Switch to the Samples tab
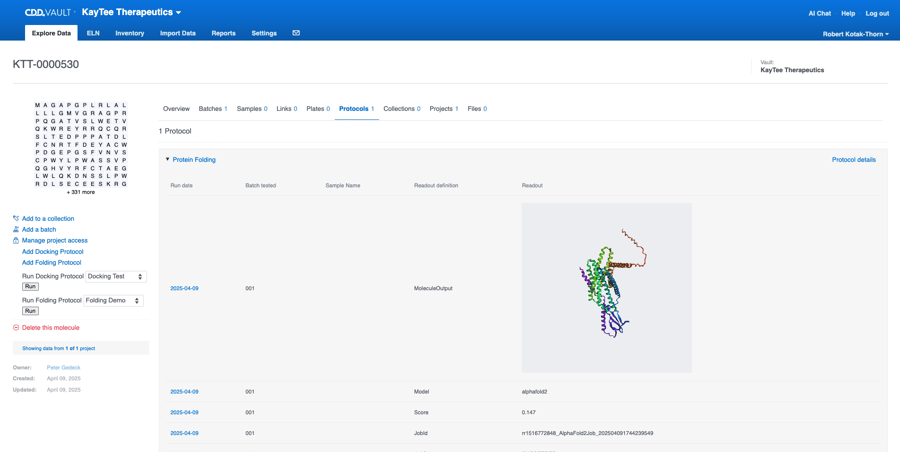 [252, 109]
